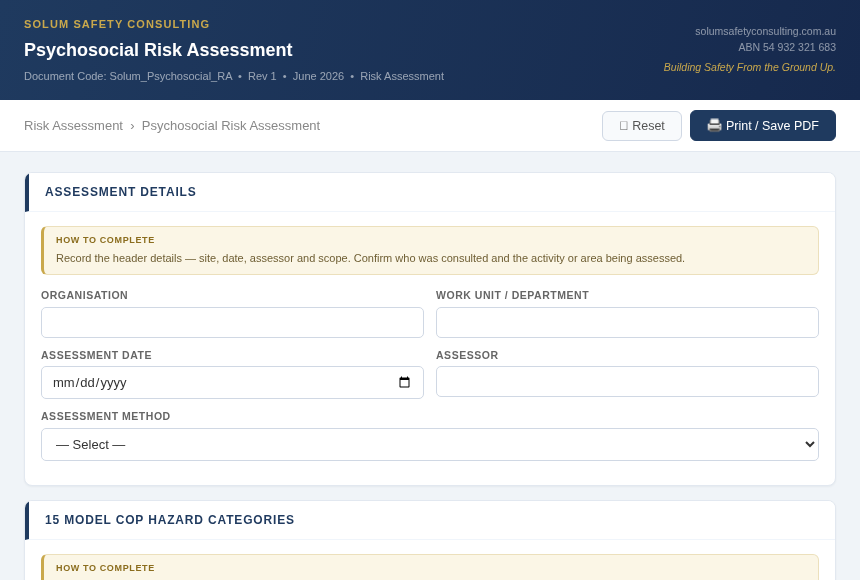
Task: Click the Assessor input field
Action: tap(627, 381)
